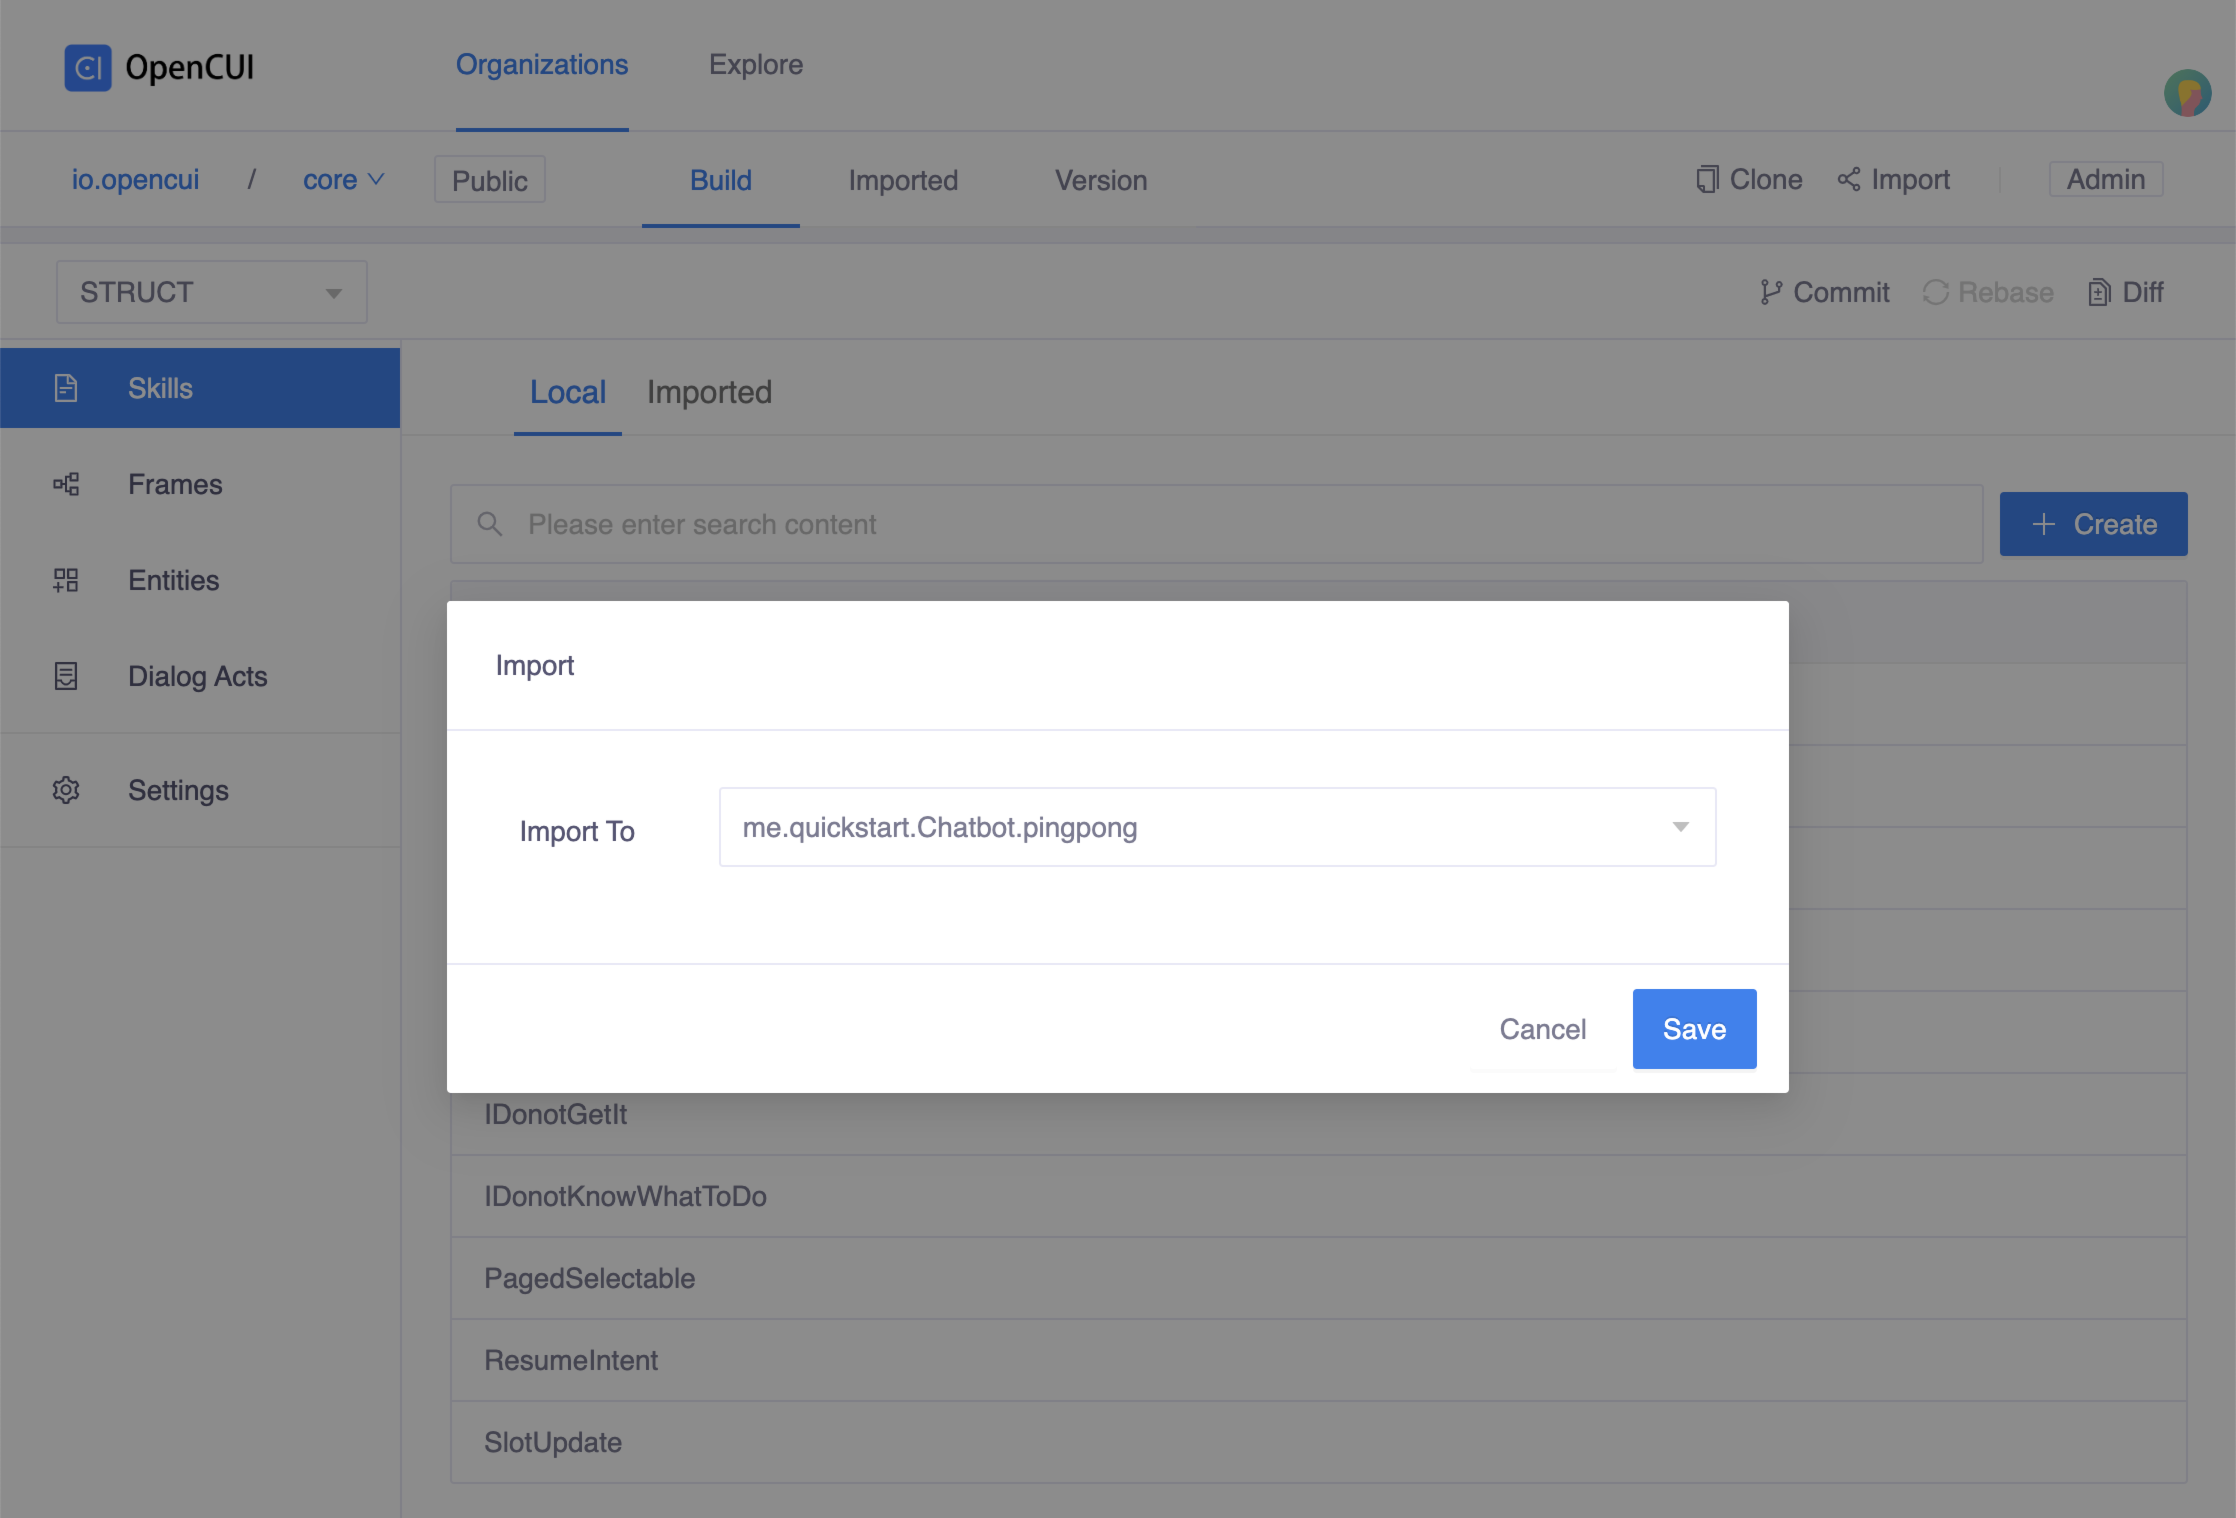Open Dialog Acts in the sidebar
Image resolution: width=2236 pixels, height=1518 pixels.
coord(197,676)
